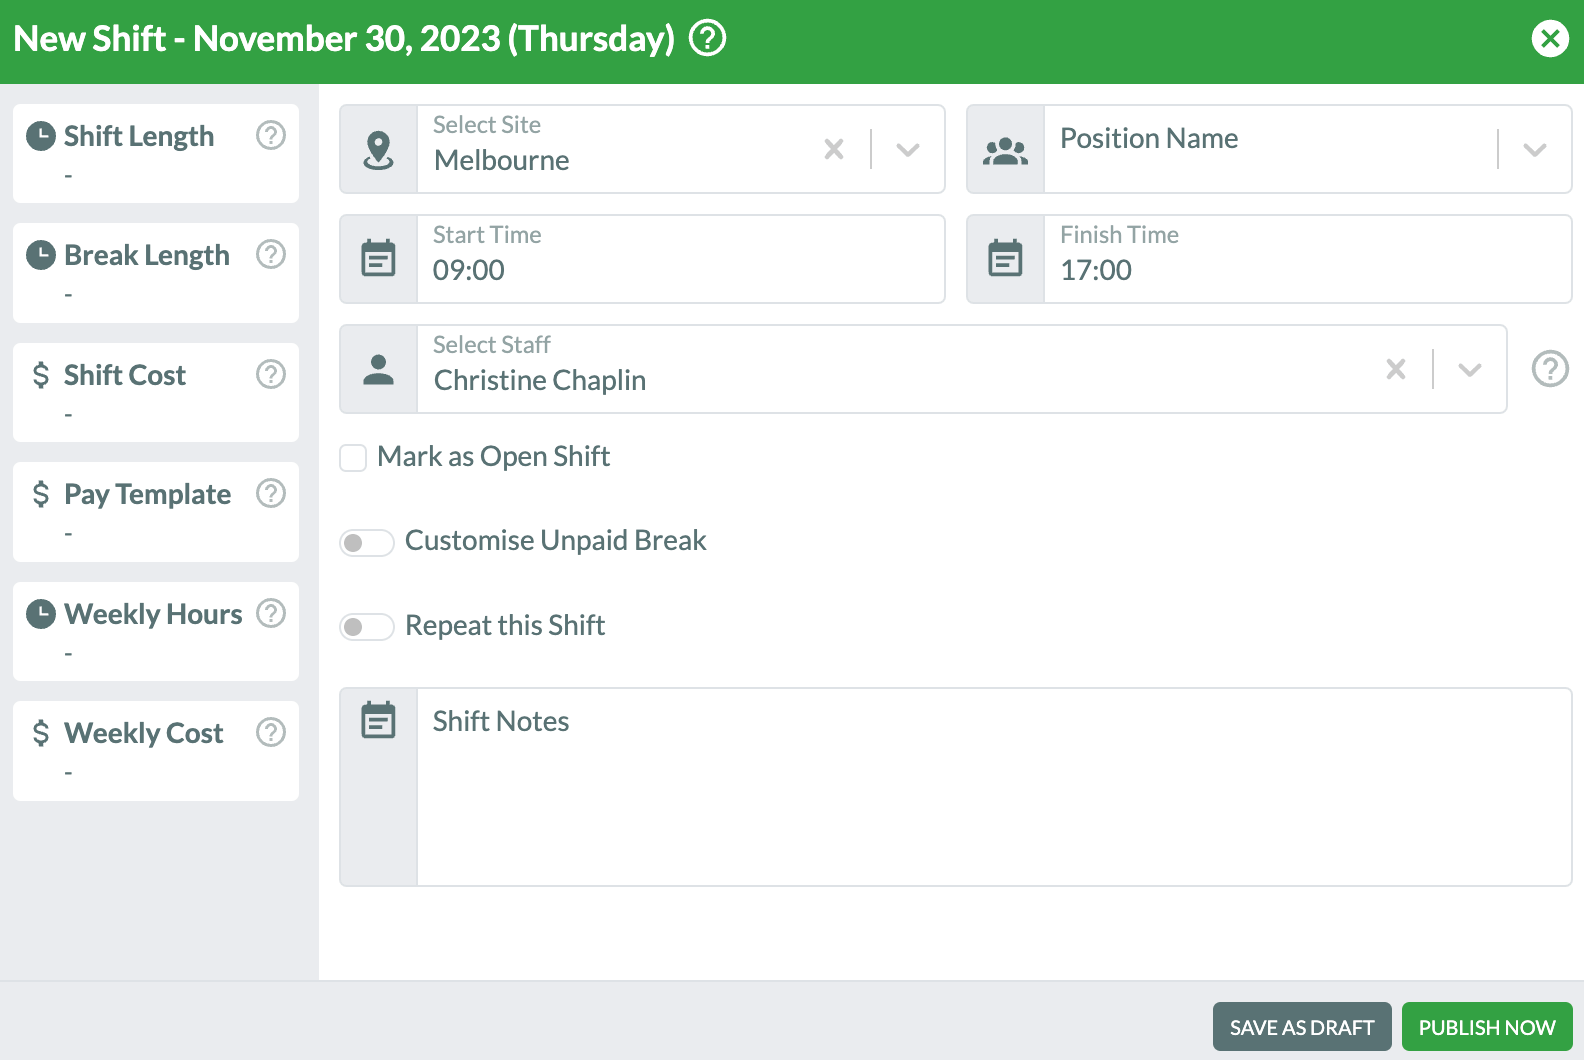Open the Shift Length help icon
Viewport: 1584px width, 1060px height.
point(270,135)
